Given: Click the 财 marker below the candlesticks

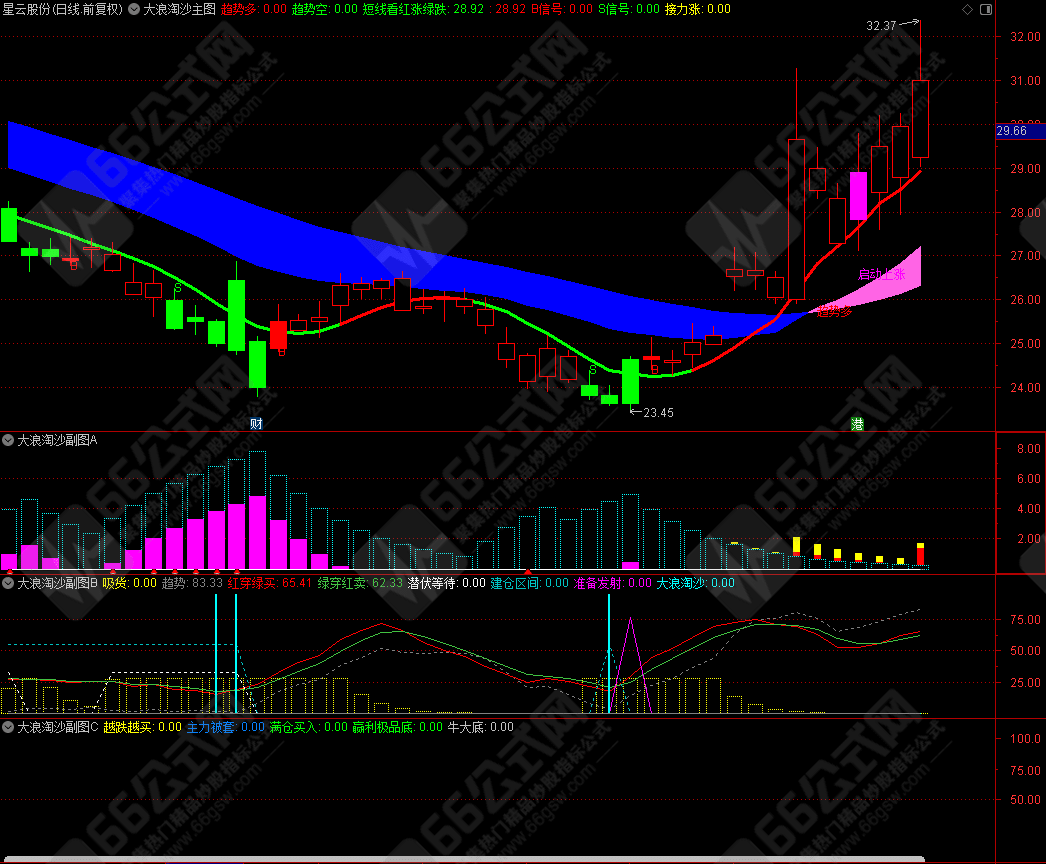Looking at the screenshot, I should point(256,424).
